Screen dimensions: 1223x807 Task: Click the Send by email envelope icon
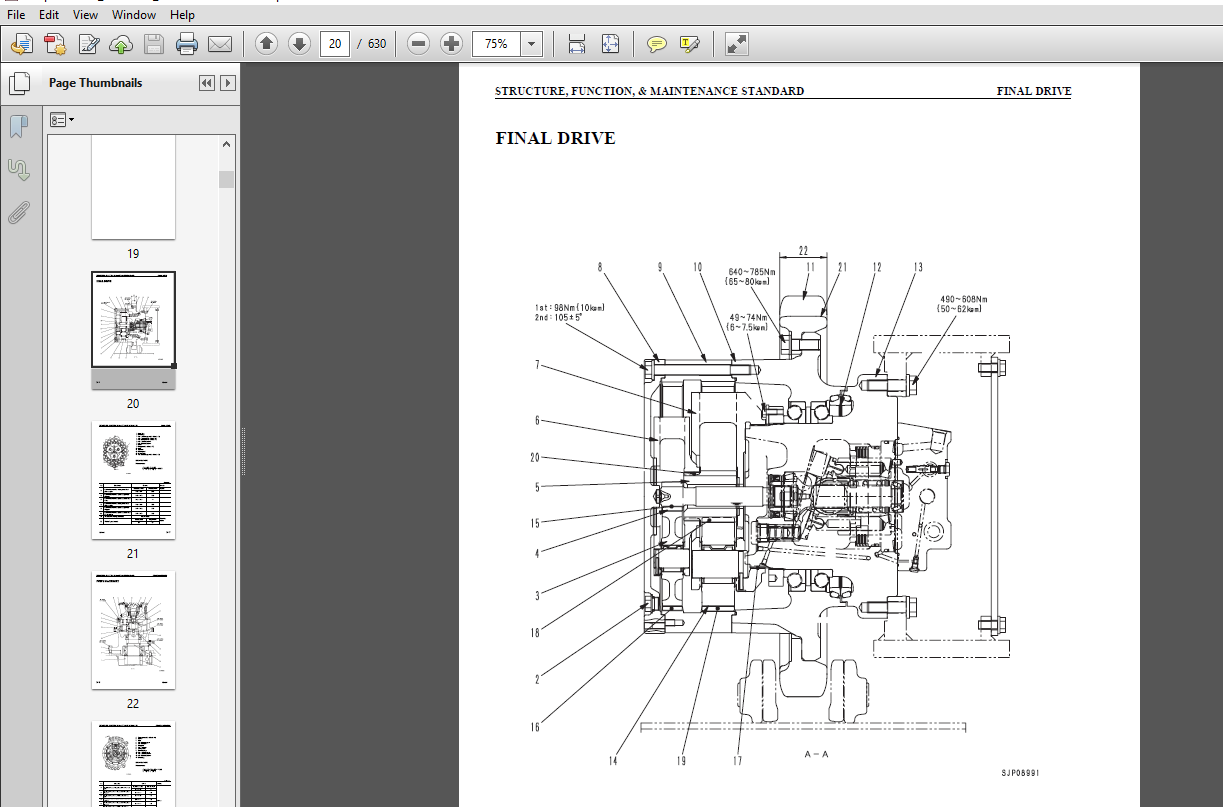tap(219, 44)
